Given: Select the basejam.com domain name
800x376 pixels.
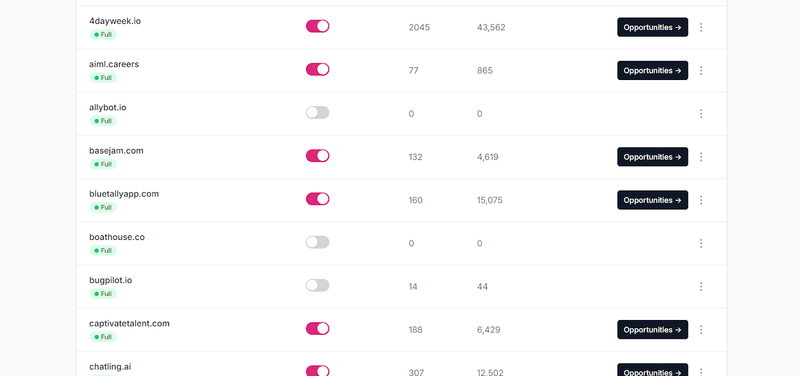Looking at the screenshot, I should coord(116,151).
